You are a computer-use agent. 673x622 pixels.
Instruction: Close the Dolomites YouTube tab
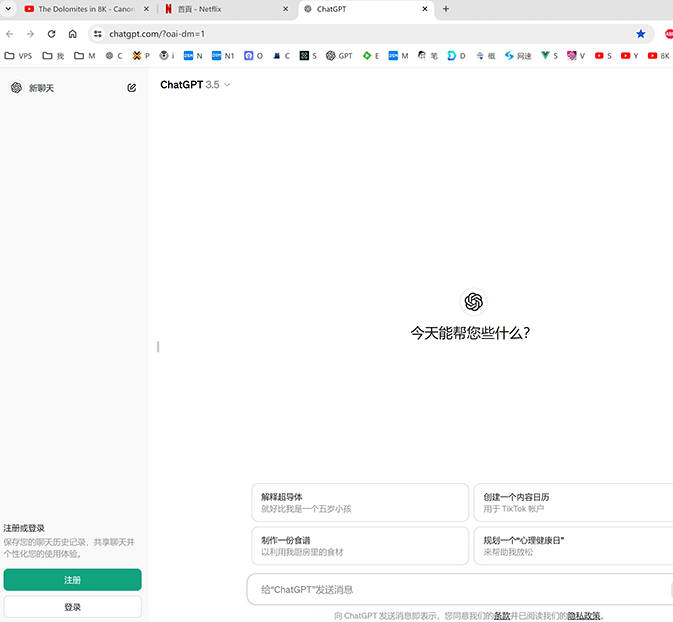146,9
